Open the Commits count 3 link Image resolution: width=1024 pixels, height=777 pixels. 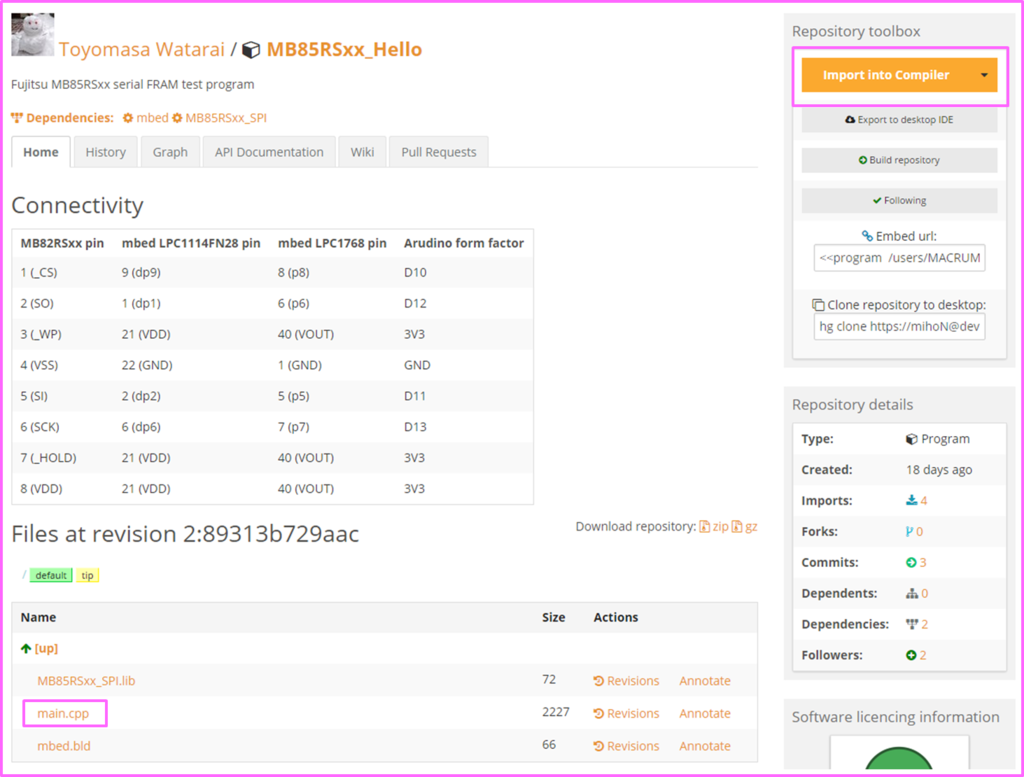point(923,563)
